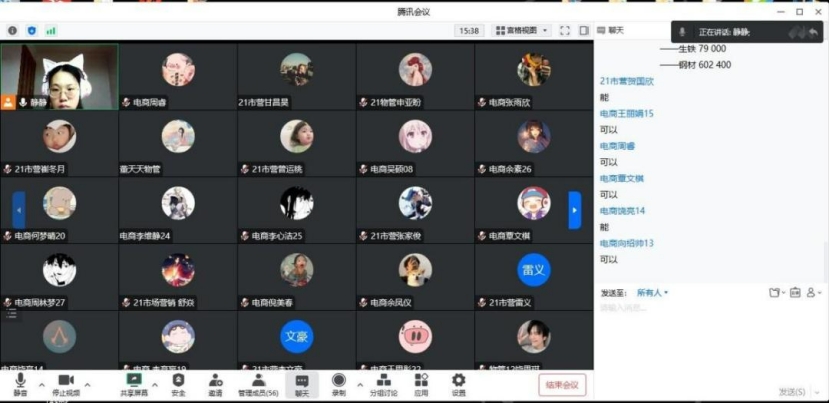Open Manage Members (管理成员) panel
The height and width of the screenshot is (404, 830).
[257, 383]
